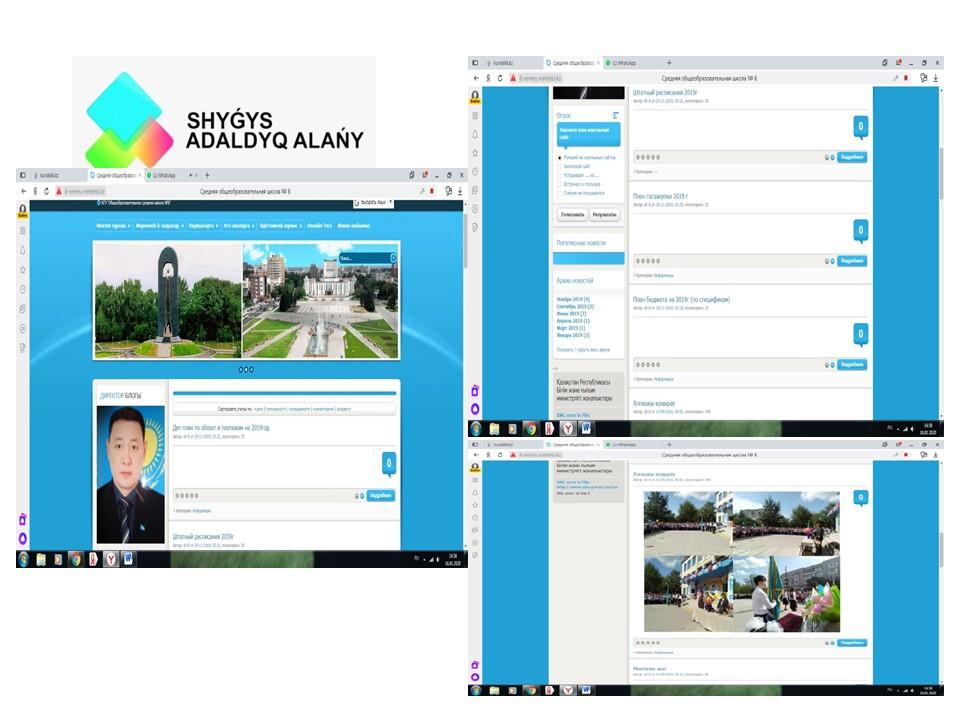Open the school ceremony photo collage

[742, 562]
